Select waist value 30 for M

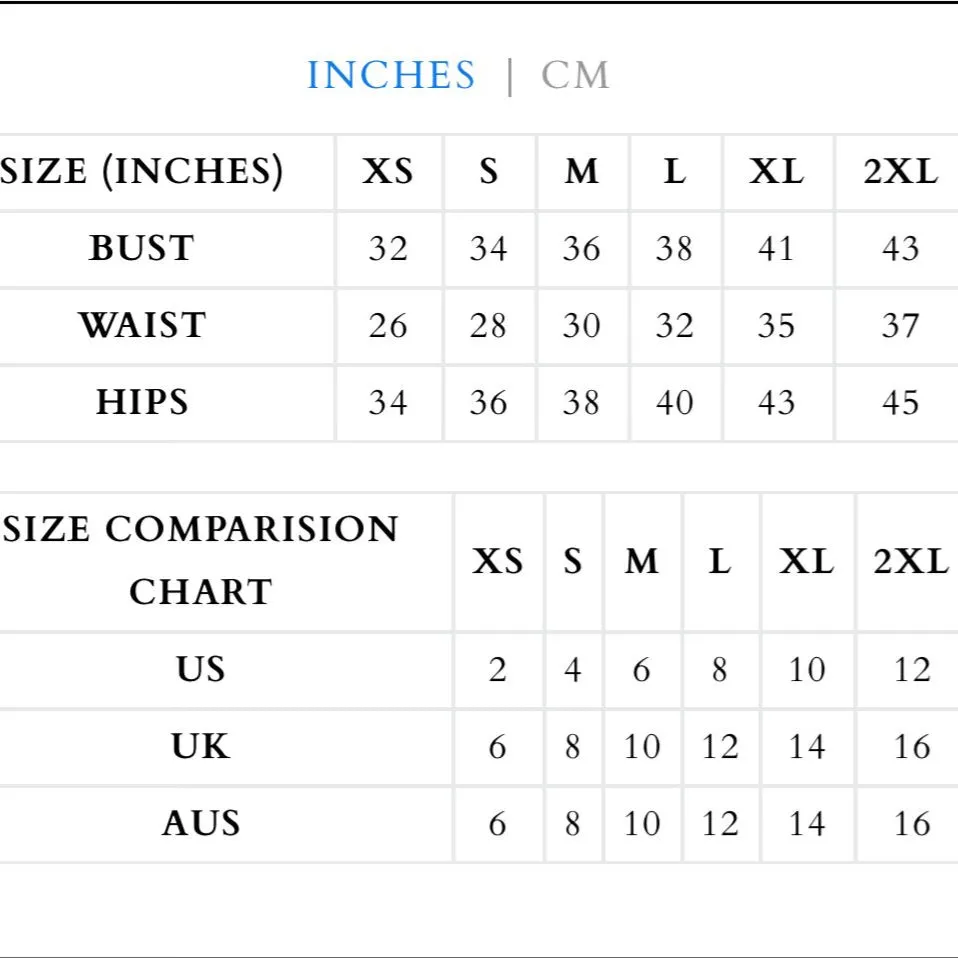581,326
